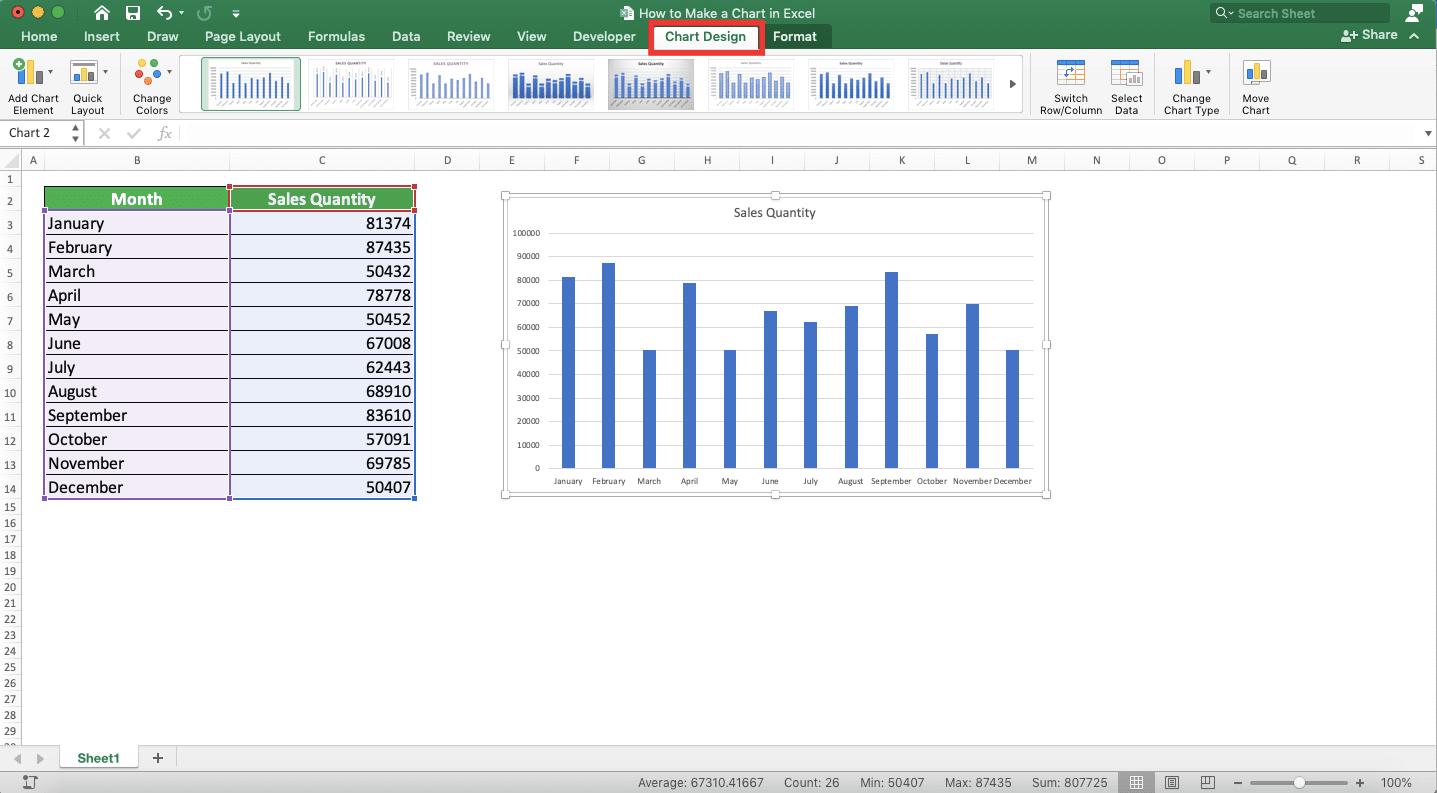The height and width of the screenshot is (793, 1437).
Task: Switch to Page Break Preview icon
Action: 1208,782
